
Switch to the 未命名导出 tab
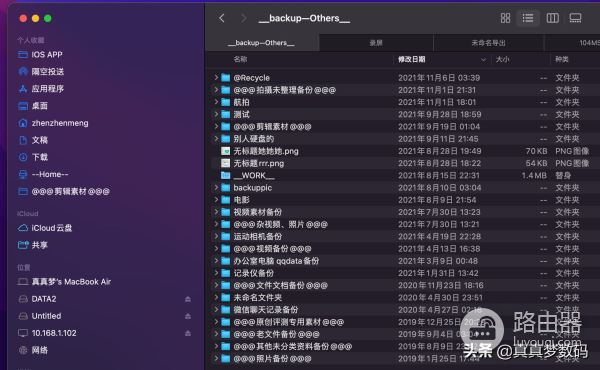click(488, 43)
